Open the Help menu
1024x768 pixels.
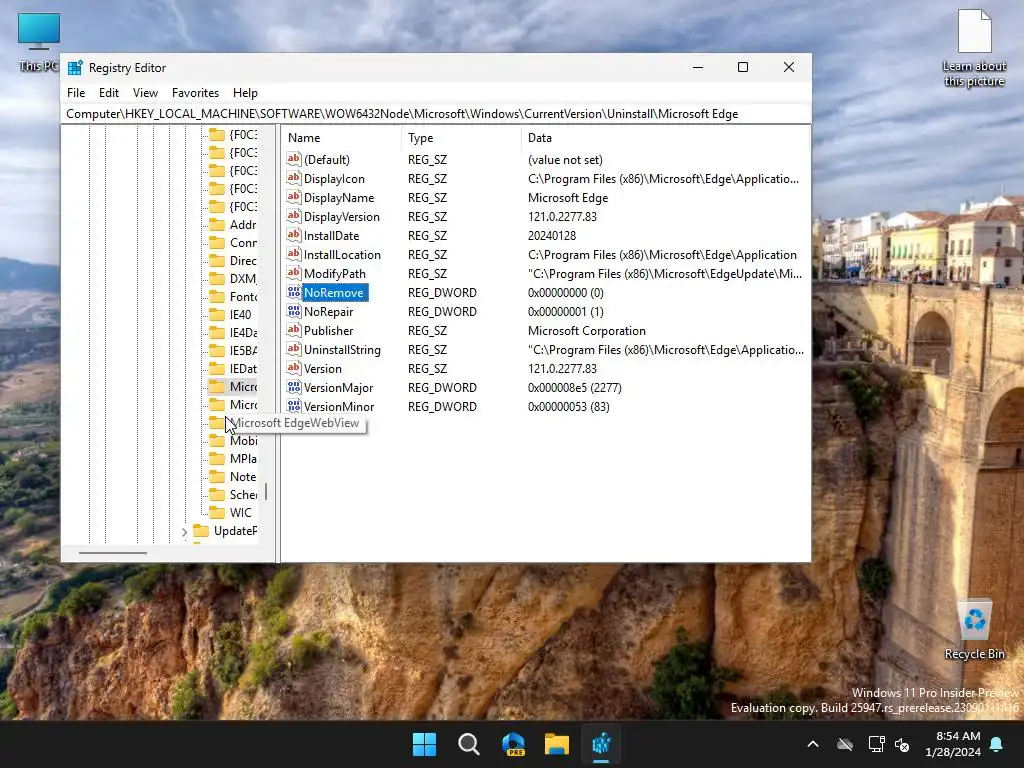tap(245, 93)
